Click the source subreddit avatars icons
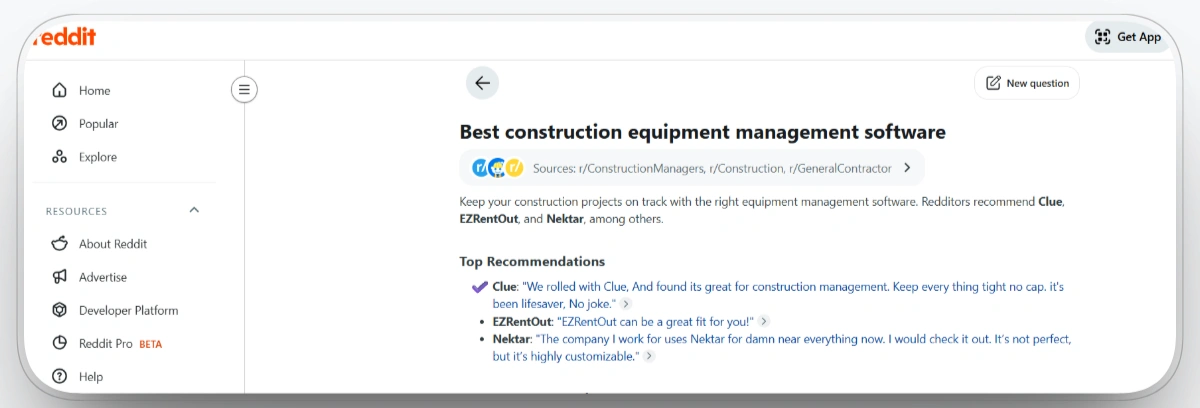This screenshot has height=408, width=1200. [x=498, y=168]
